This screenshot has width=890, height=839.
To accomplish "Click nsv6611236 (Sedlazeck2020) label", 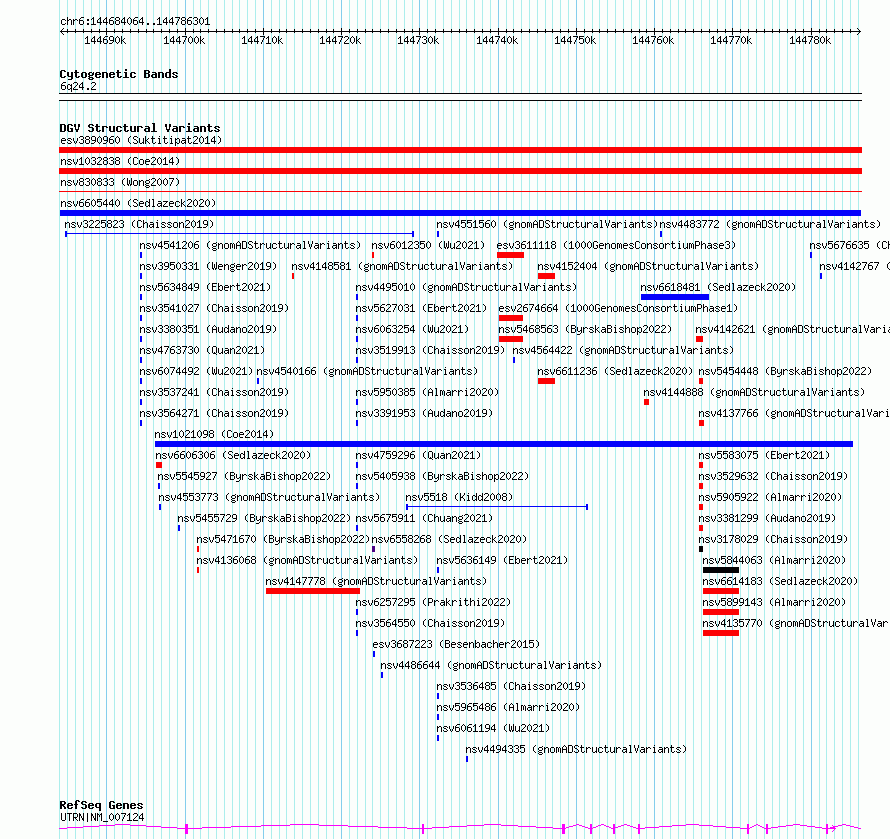I will pos(615,371).
